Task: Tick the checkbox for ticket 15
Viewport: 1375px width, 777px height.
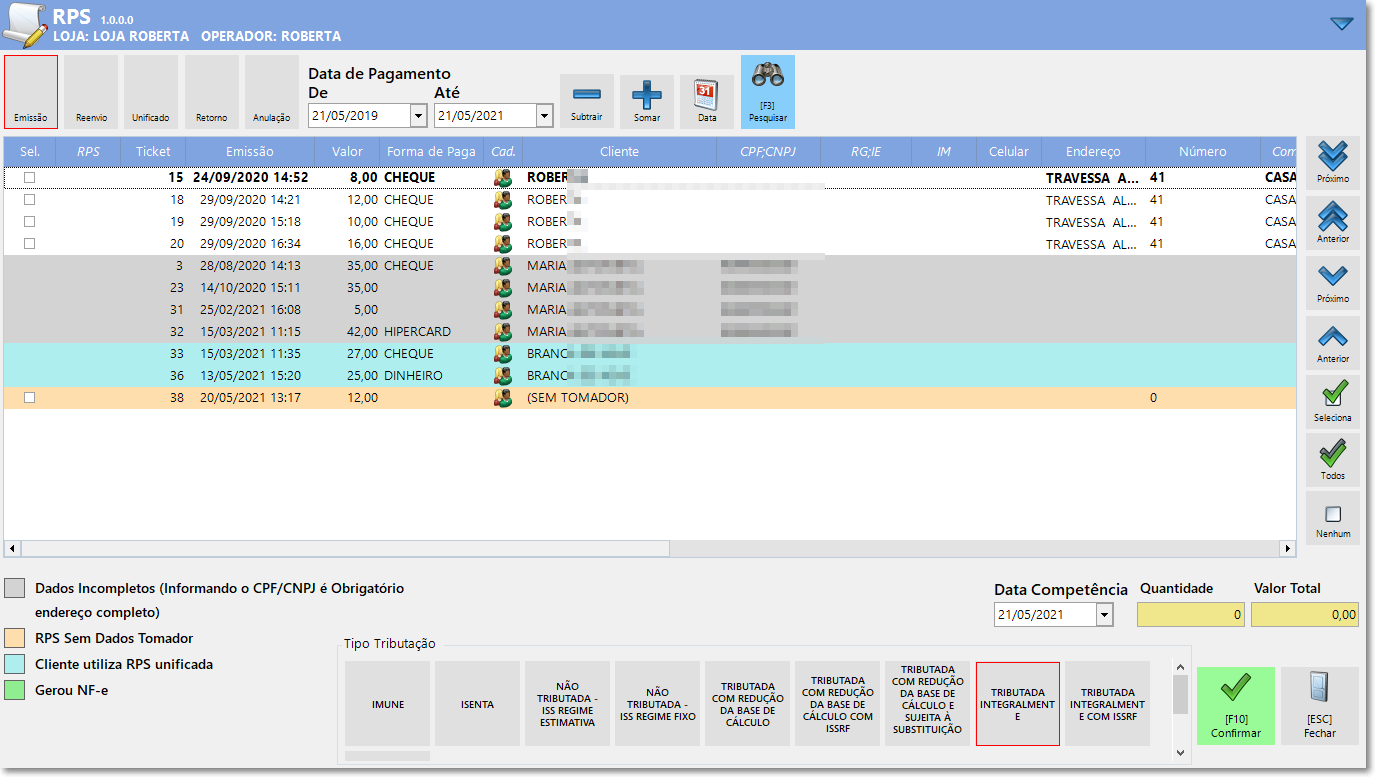Action: click(30, 178)
